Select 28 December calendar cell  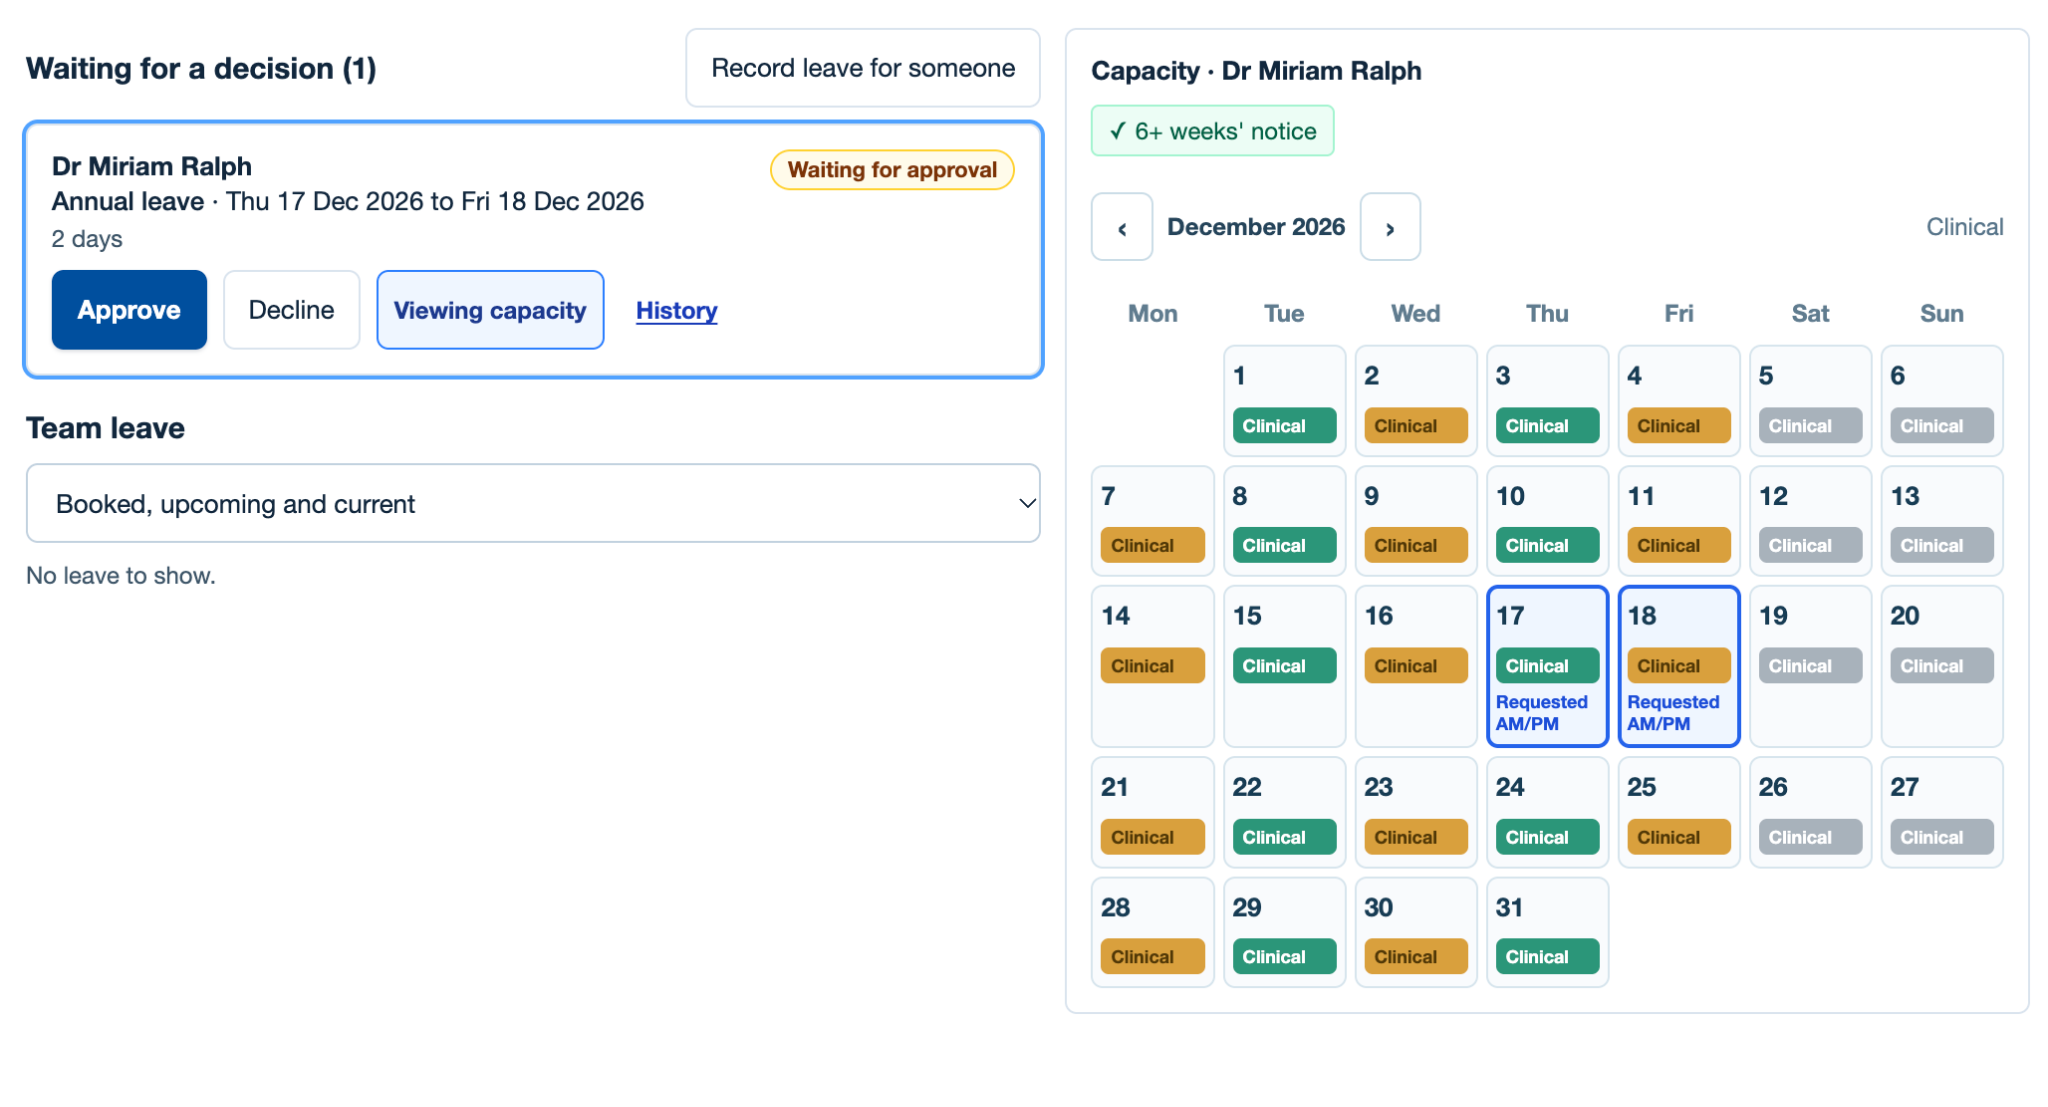[1152, 932]
